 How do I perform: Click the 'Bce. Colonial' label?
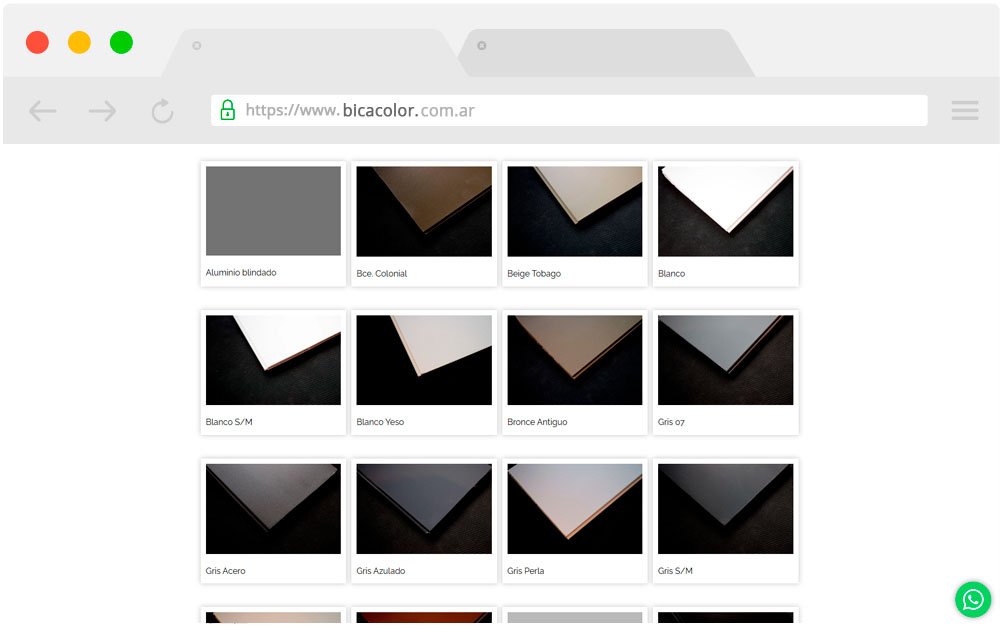(382, 273)
